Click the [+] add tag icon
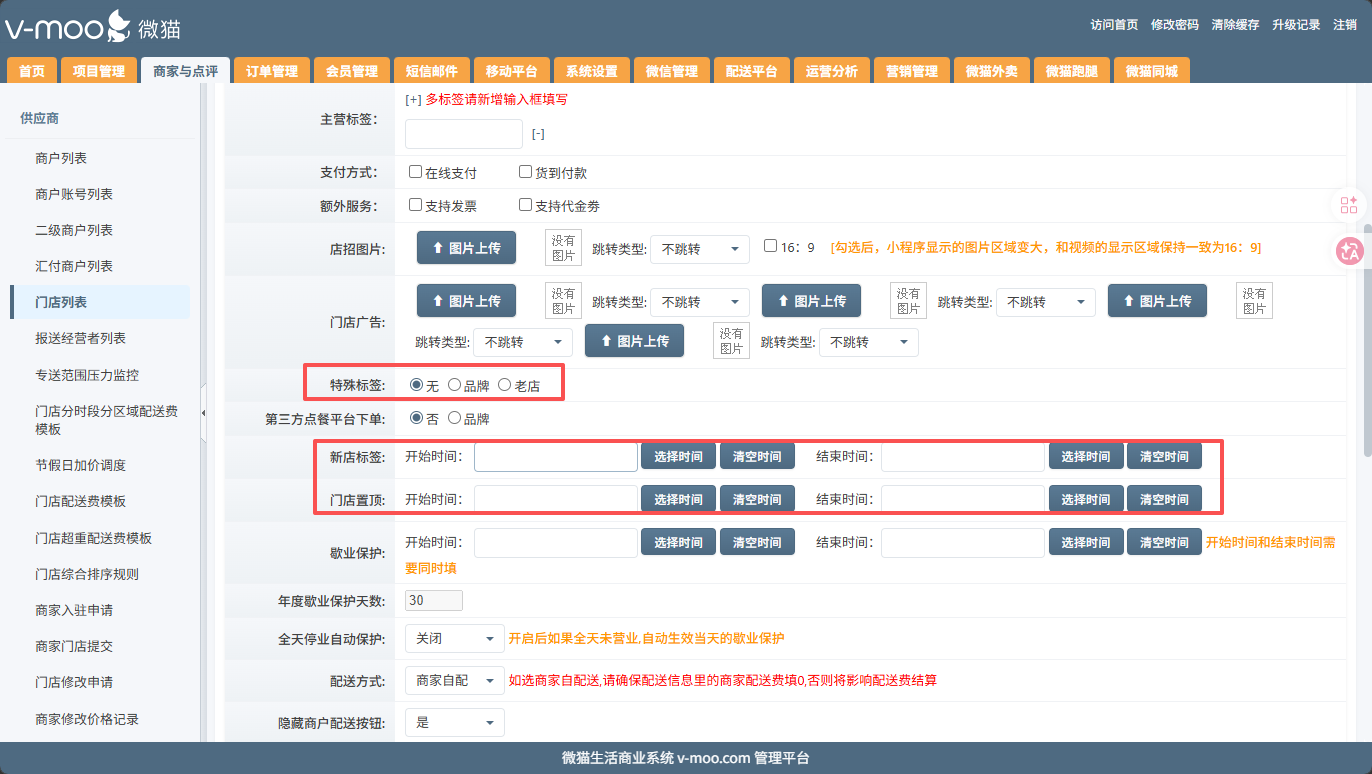This screenshot has width=1372, height=774. point(413,99)
